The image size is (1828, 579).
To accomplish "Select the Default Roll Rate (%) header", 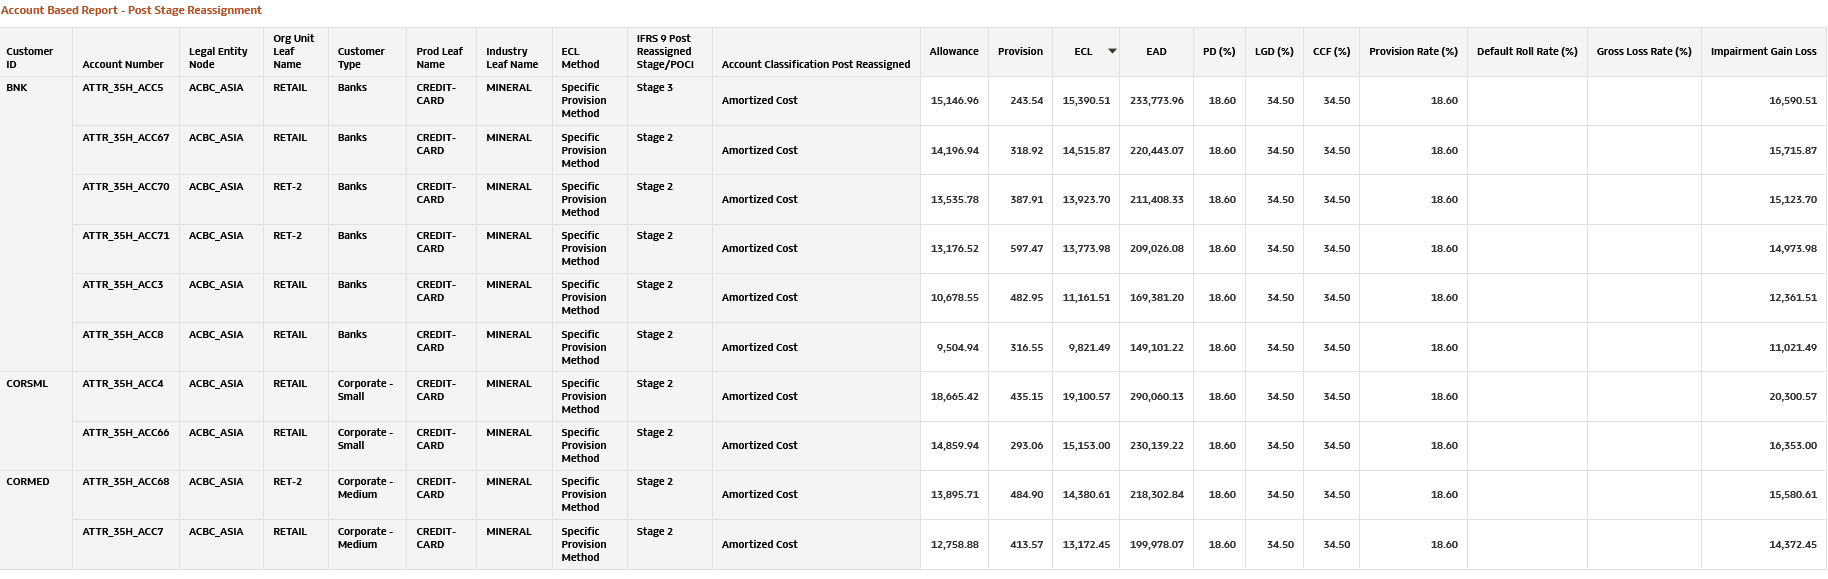I will click(1526, 51).
